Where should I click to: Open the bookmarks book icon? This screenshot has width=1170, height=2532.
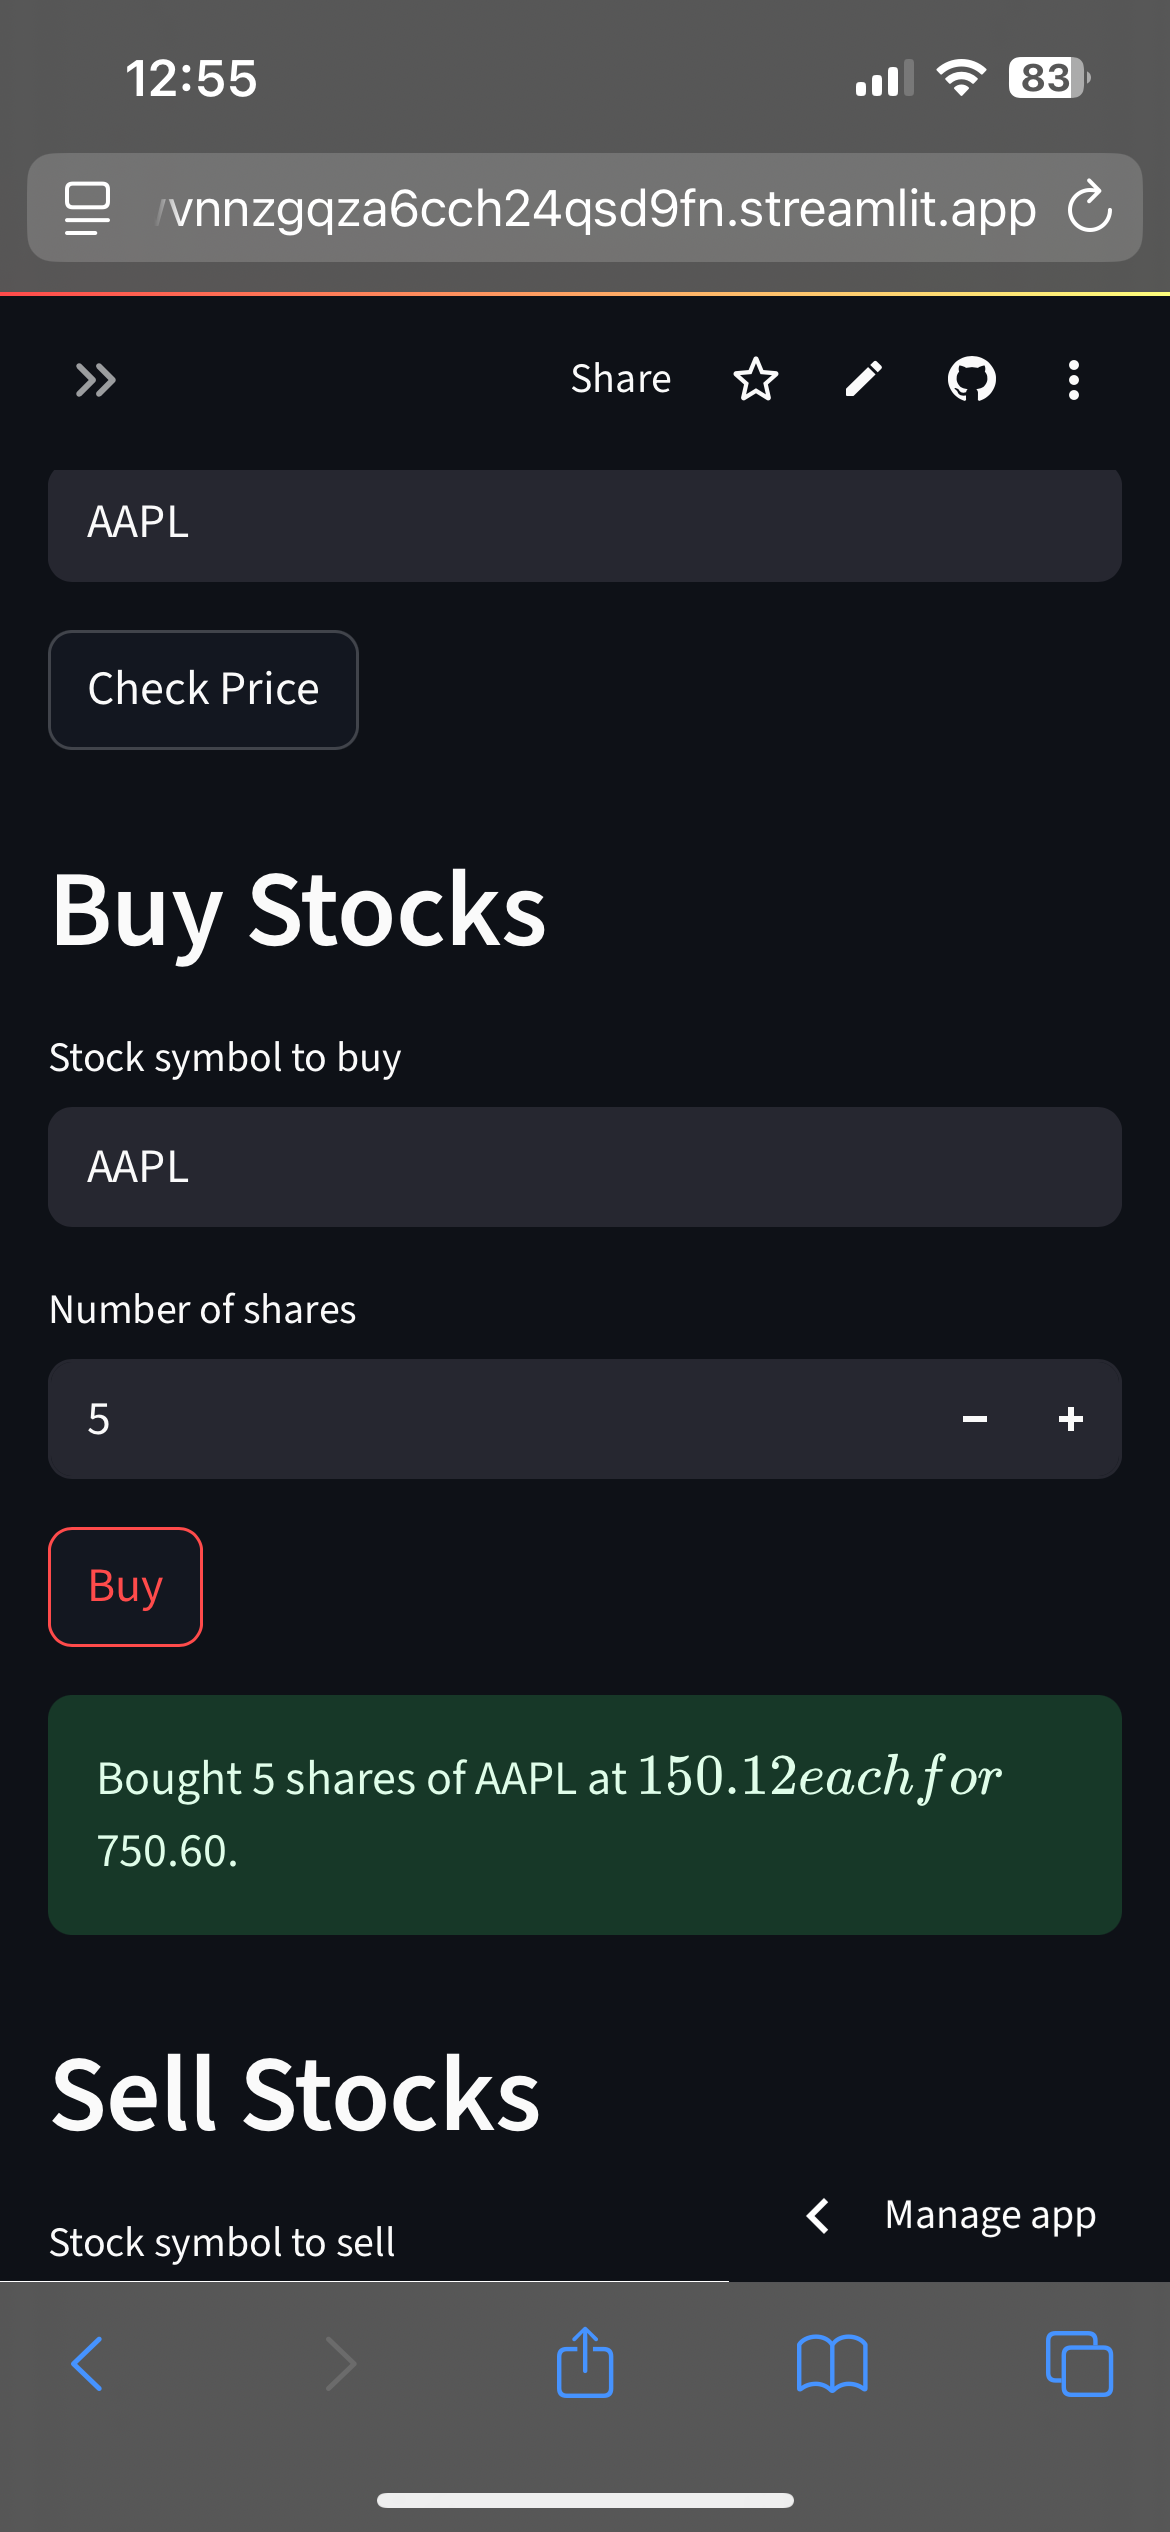click(832, 2364)
